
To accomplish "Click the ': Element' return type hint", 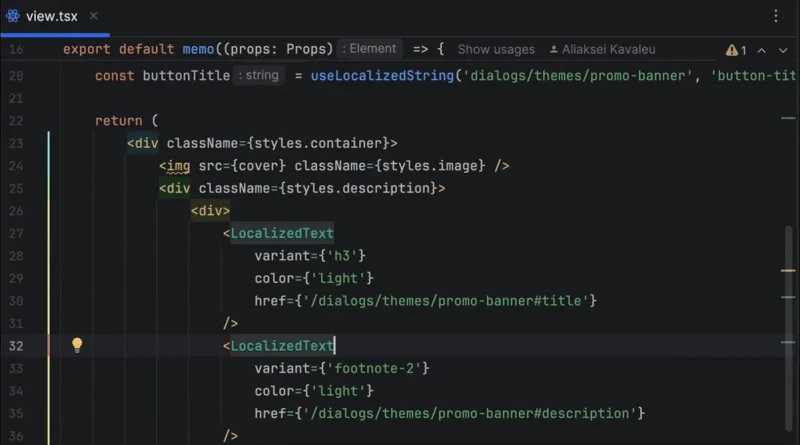I will tap(370, 48).
